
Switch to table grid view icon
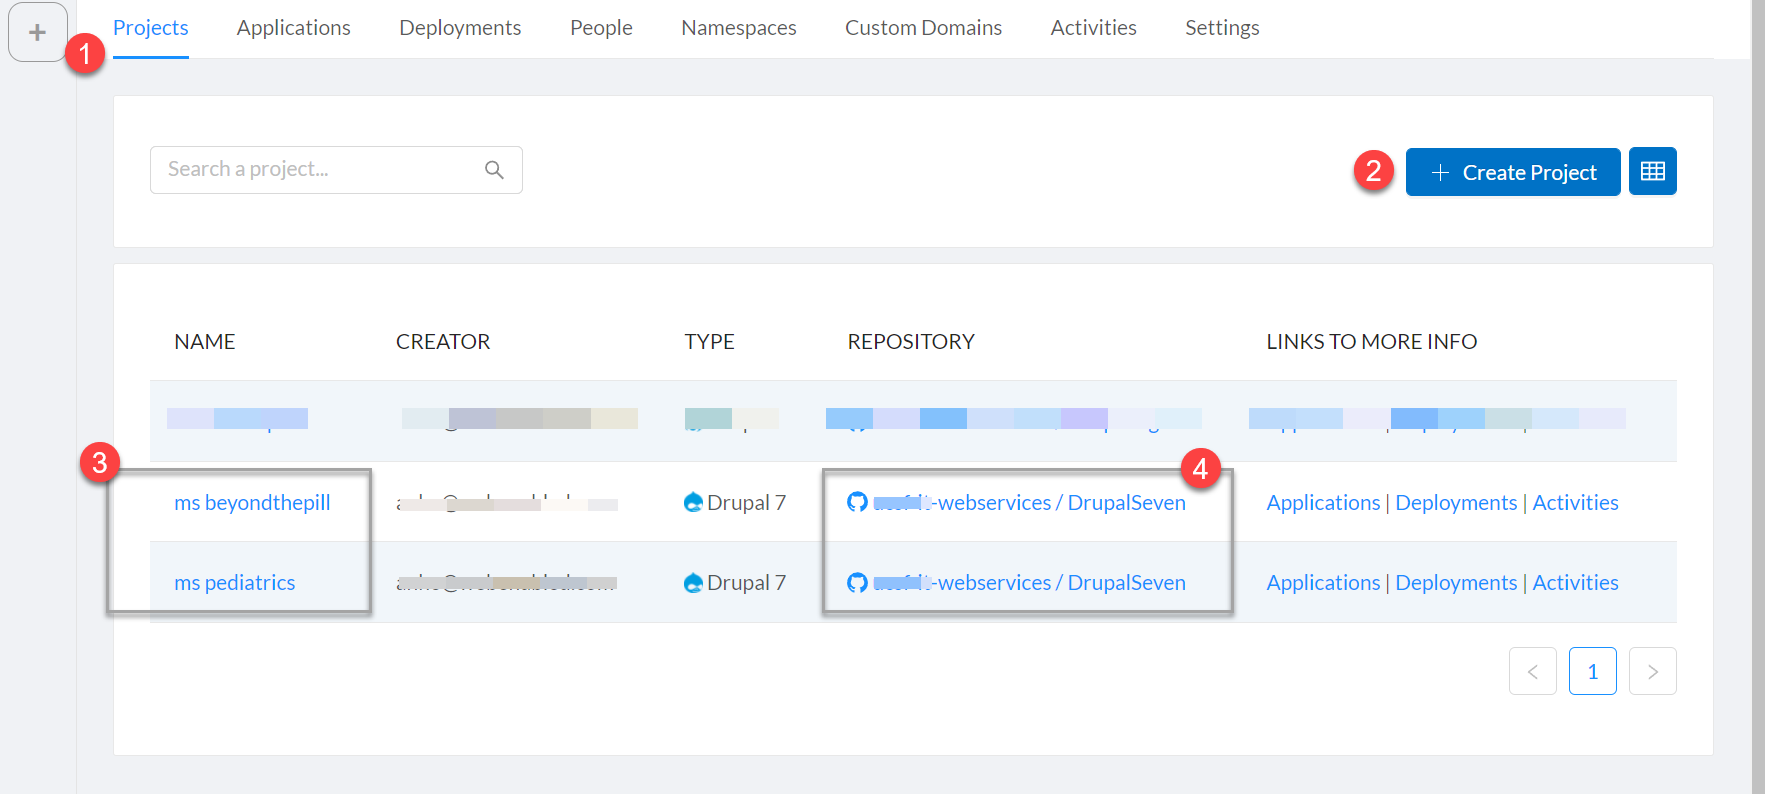click(1652, 172)
